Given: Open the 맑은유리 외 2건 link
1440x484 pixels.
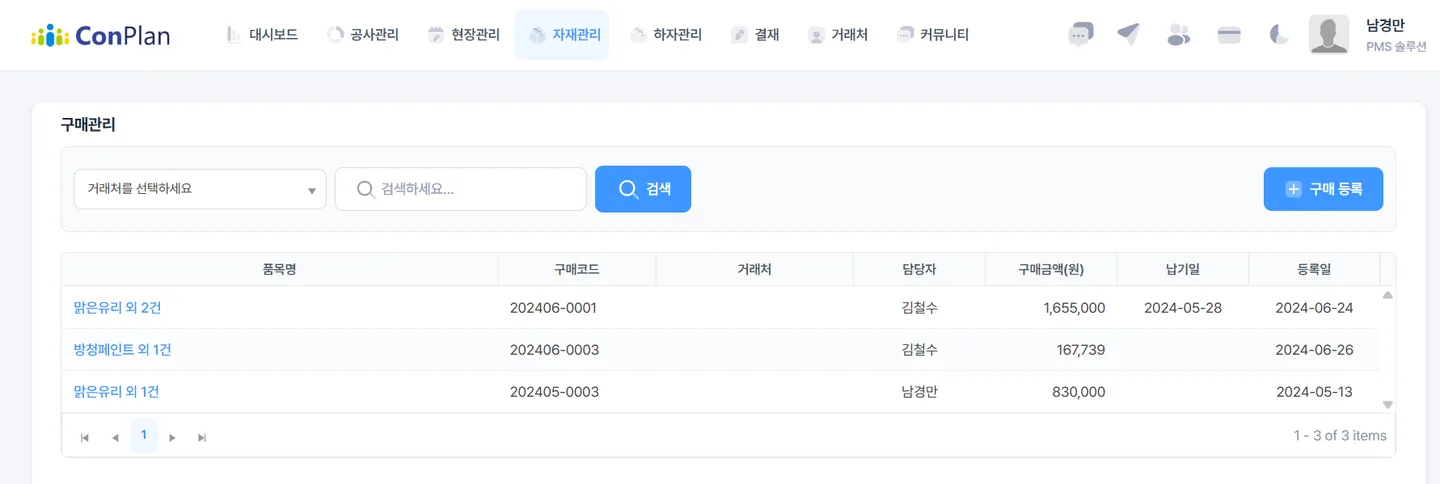Looking at the screenshot, I should [117, 308].
